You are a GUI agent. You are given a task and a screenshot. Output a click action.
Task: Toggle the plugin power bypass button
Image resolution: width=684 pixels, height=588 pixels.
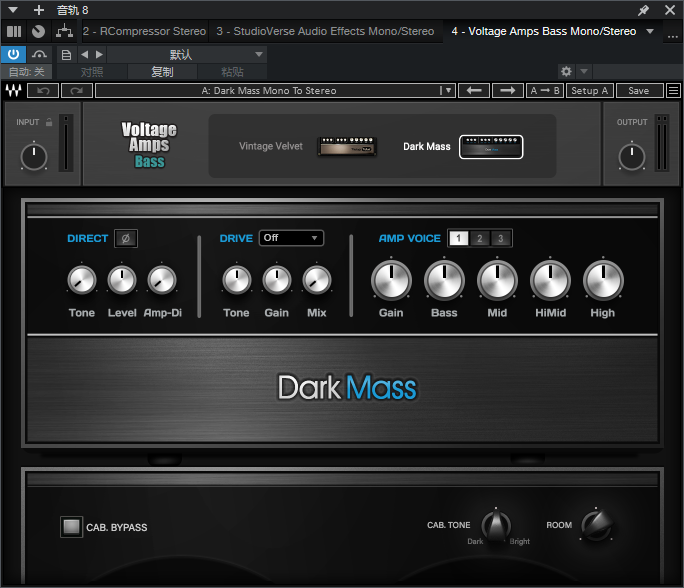[x=14, y=55]
